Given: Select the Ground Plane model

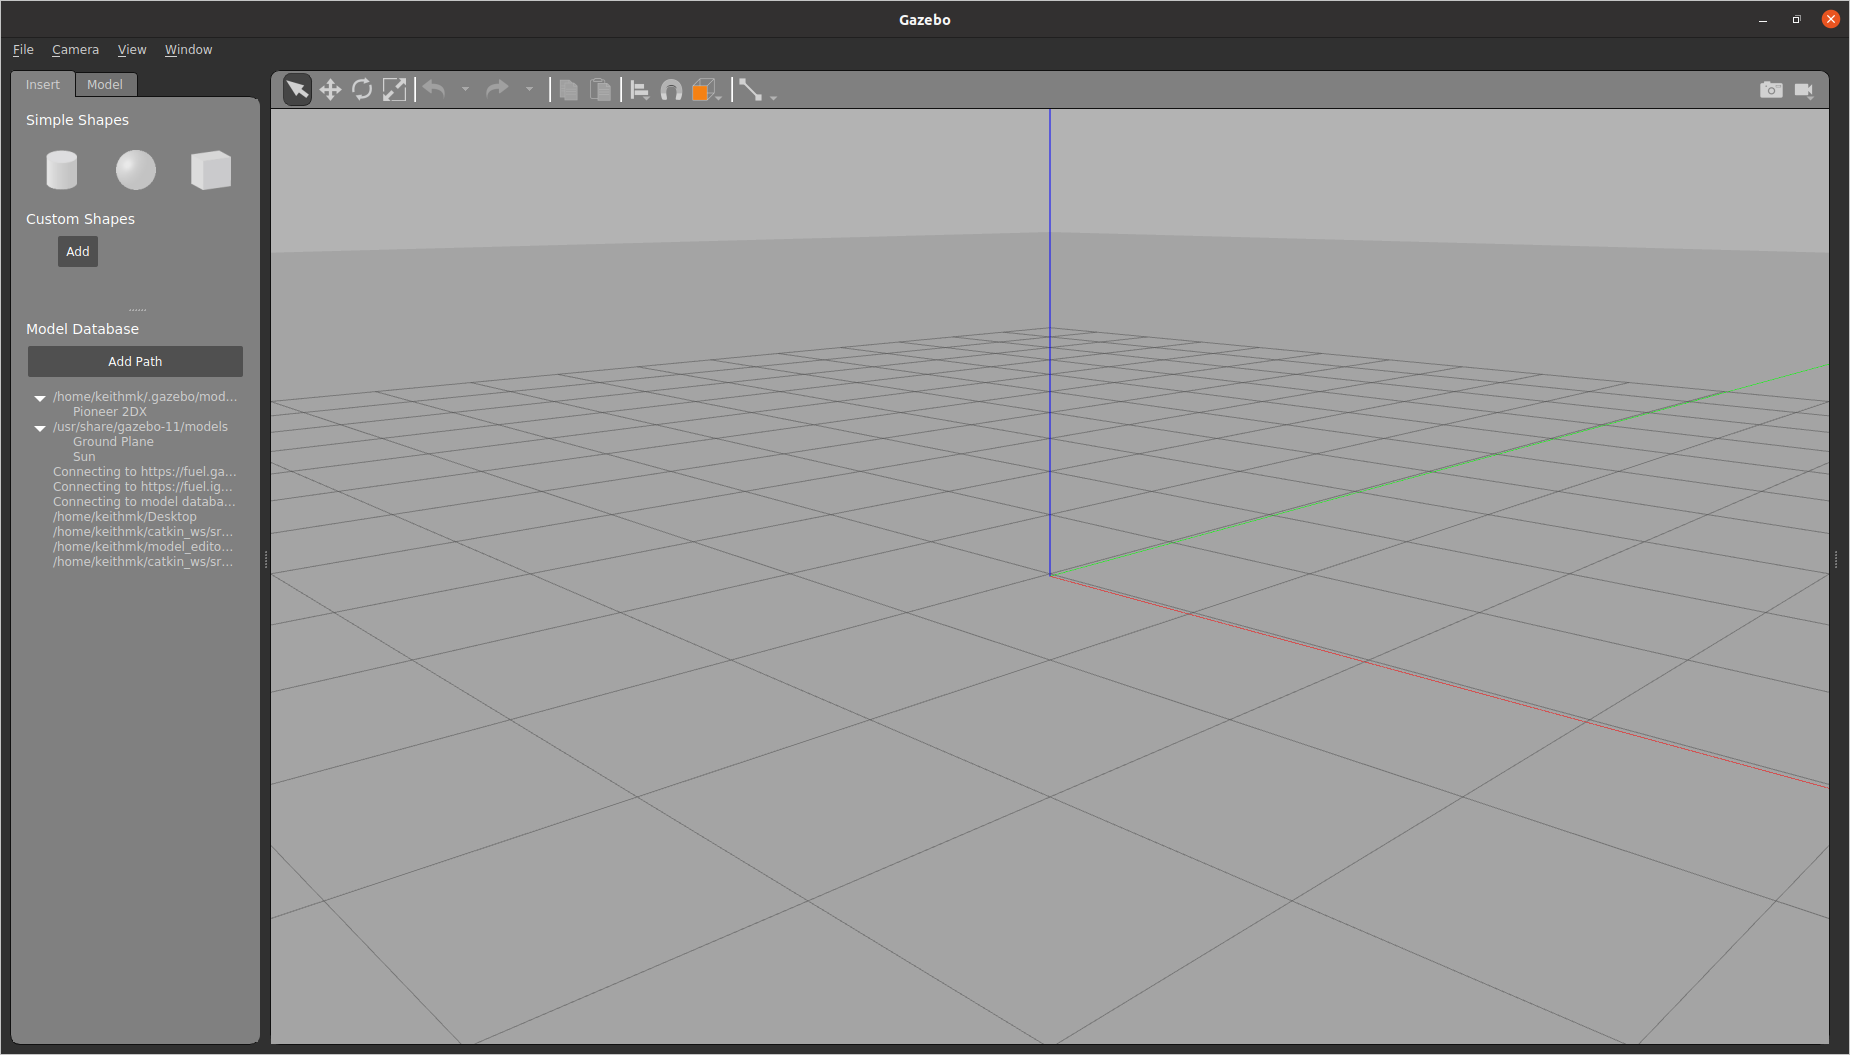Looking at the screenshot, I should point(113,442).
